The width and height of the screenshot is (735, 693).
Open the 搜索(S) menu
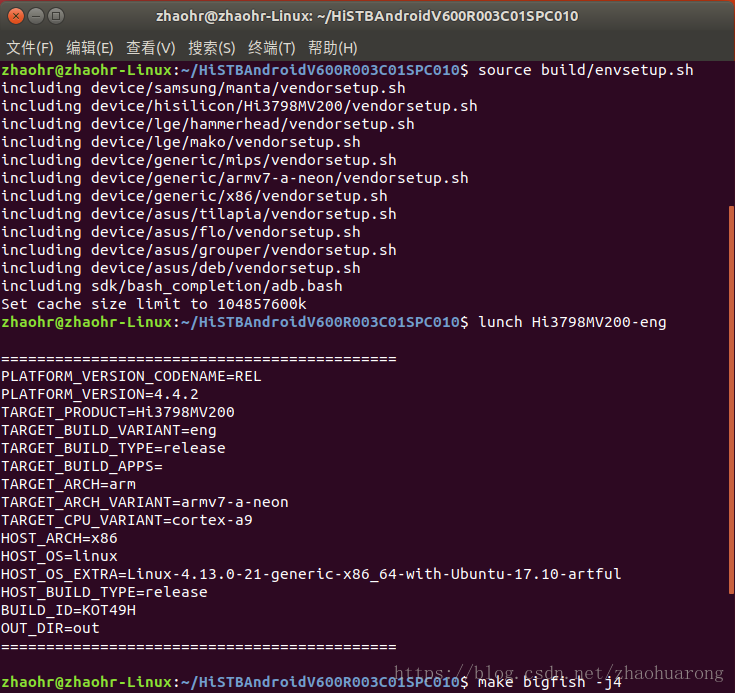pyautogui.click(x=211, y=48)
